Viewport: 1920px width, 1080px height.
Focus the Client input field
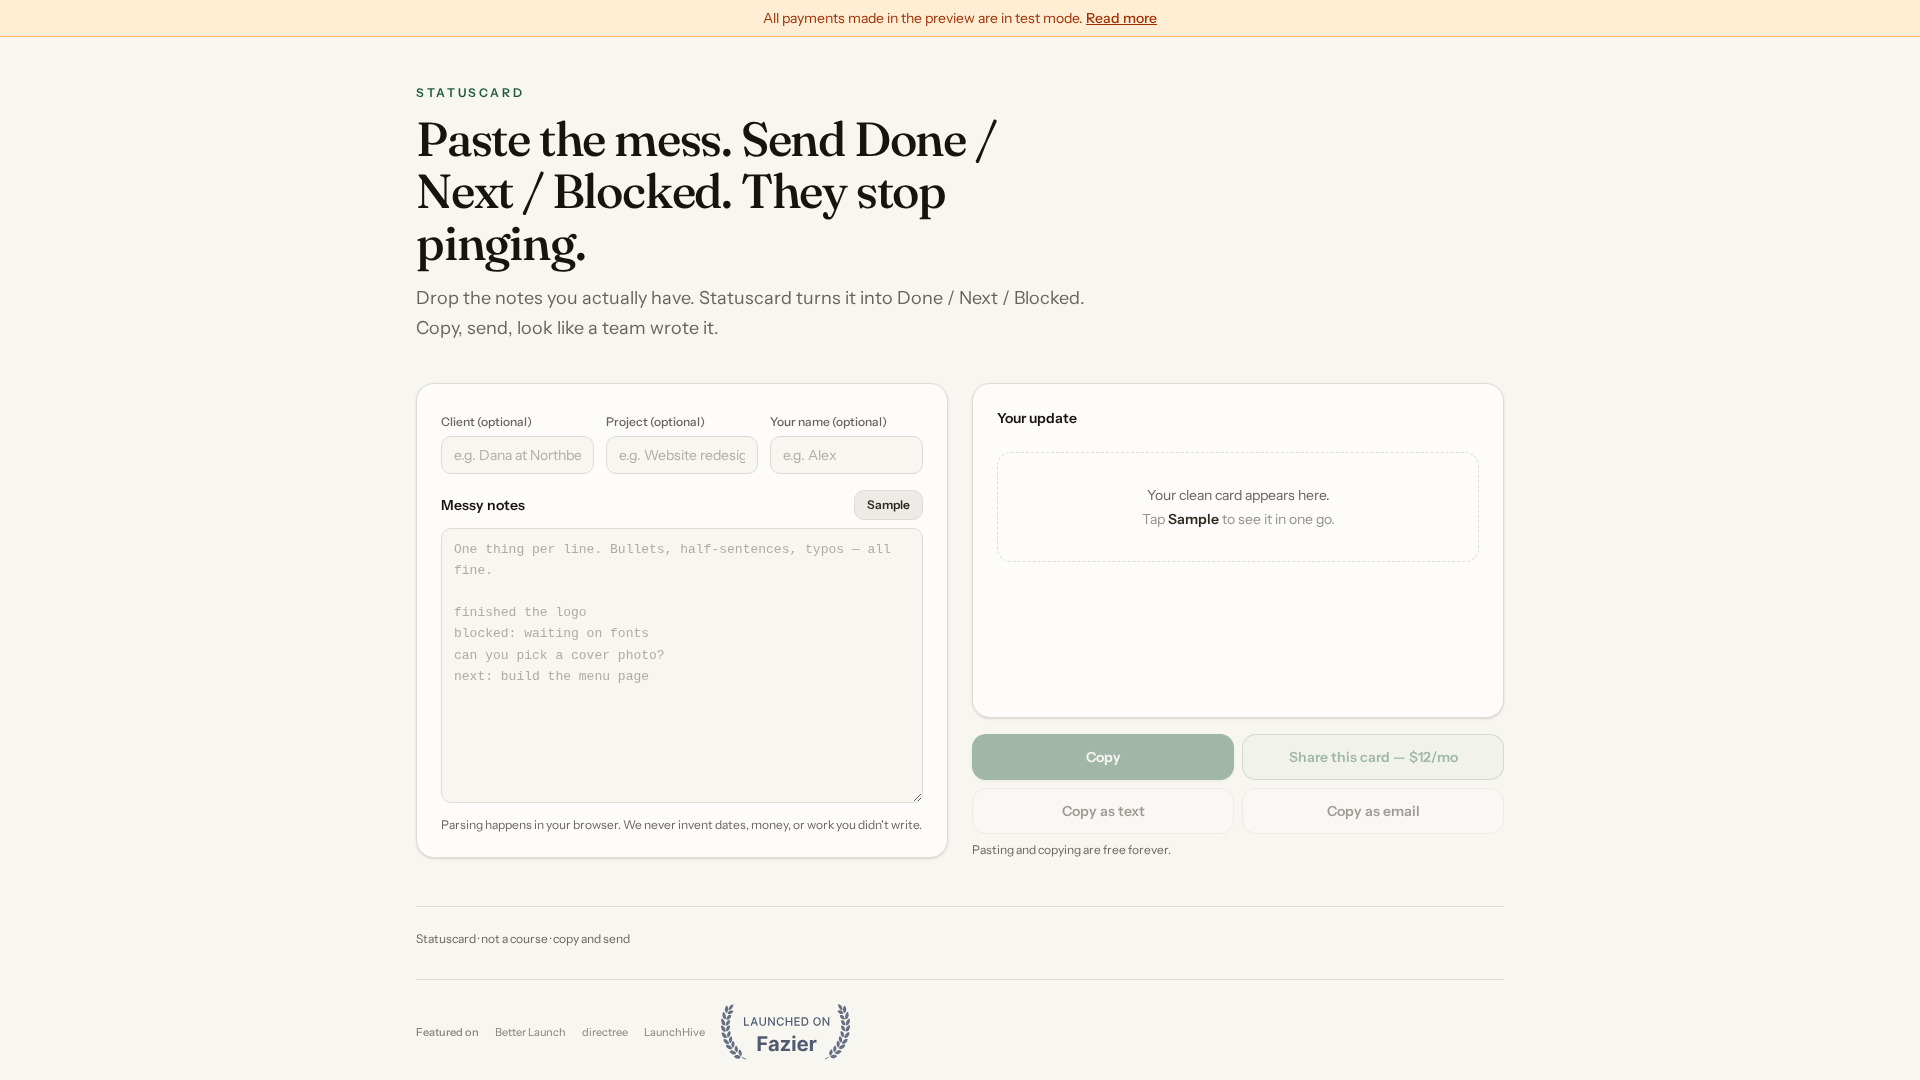pyautogui.click(x=517, y=455)
